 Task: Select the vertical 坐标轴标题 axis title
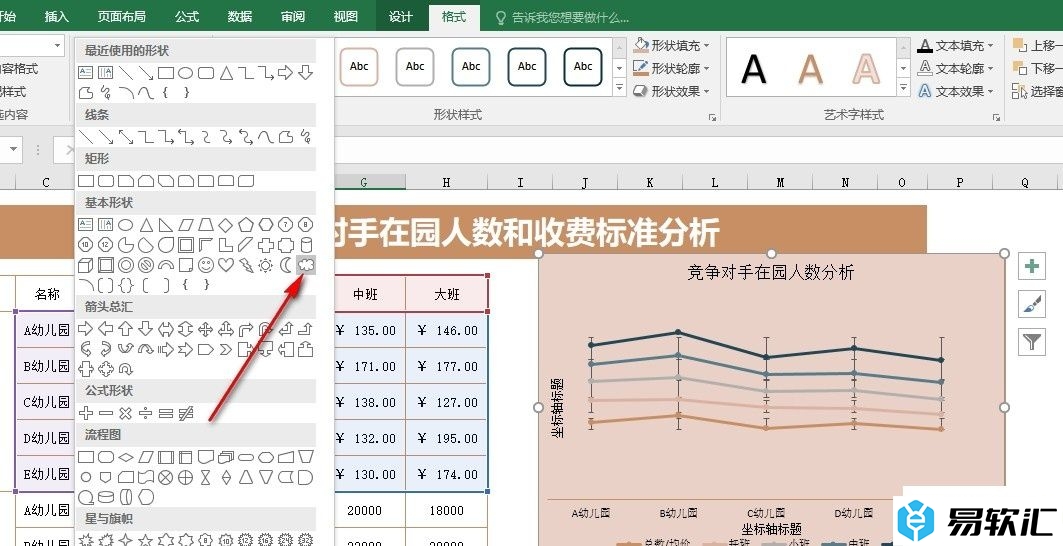click(557, 408)
